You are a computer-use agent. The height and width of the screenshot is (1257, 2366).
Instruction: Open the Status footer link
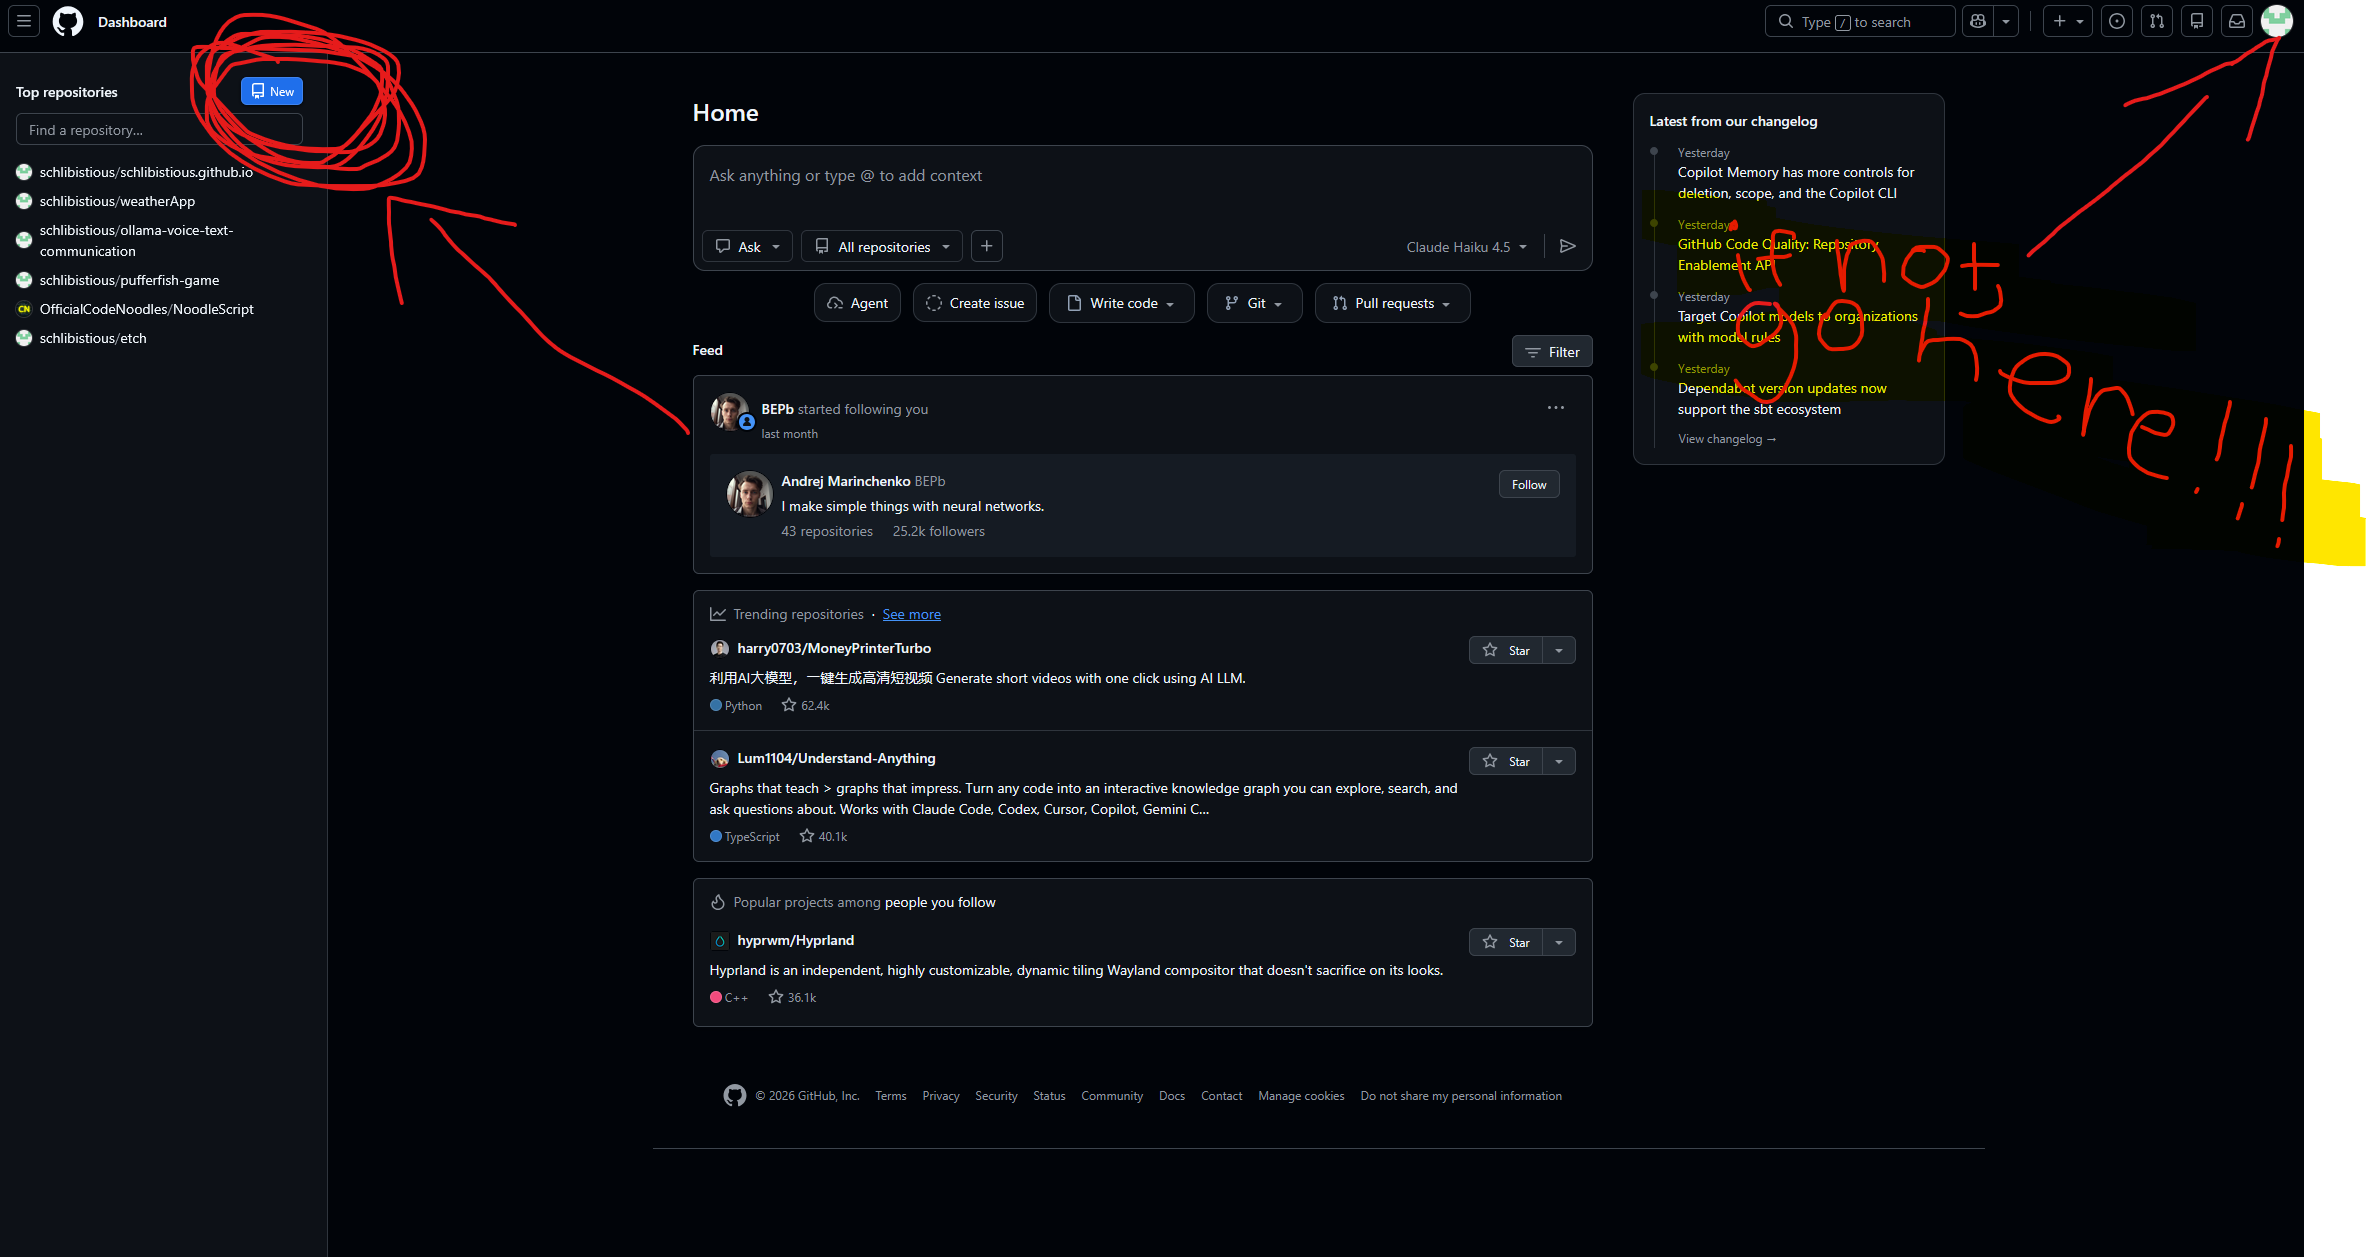pos(1049,1096)
